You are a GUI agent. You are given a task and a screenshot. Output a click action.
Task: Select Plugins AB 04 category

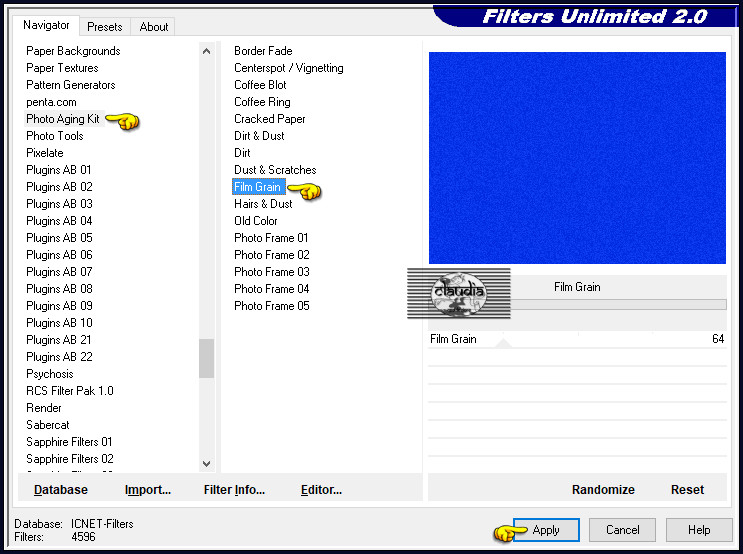[x=59, y=221]
